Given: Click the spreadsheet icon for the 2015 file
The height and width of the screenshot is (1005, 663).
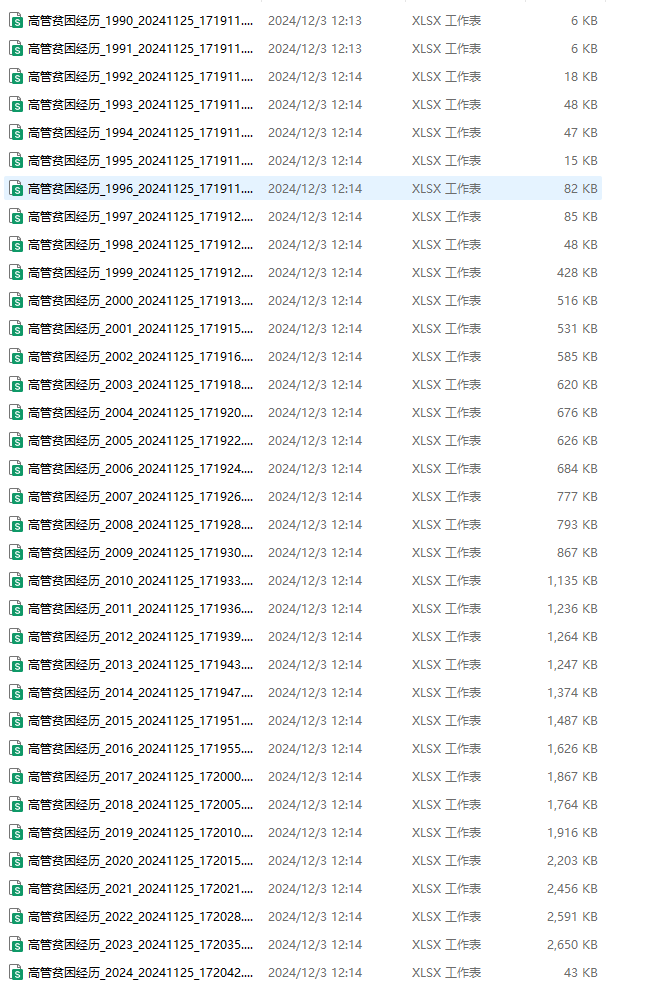Looking at the screenshot, I should (16, 720).
